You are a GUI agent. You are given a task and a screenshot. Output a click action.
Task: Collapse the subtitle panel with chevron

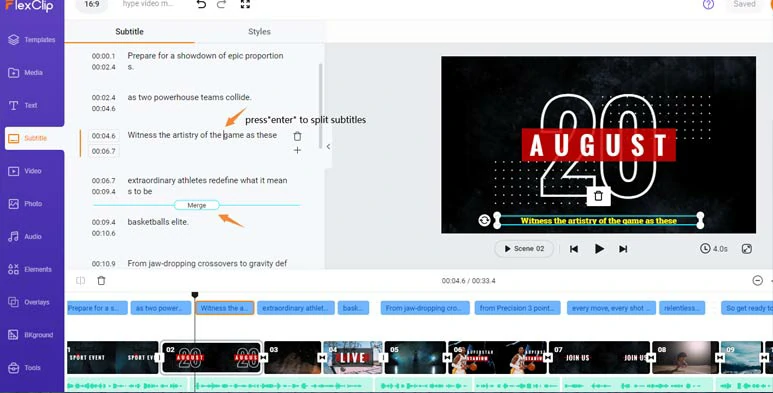coord(328,146)
